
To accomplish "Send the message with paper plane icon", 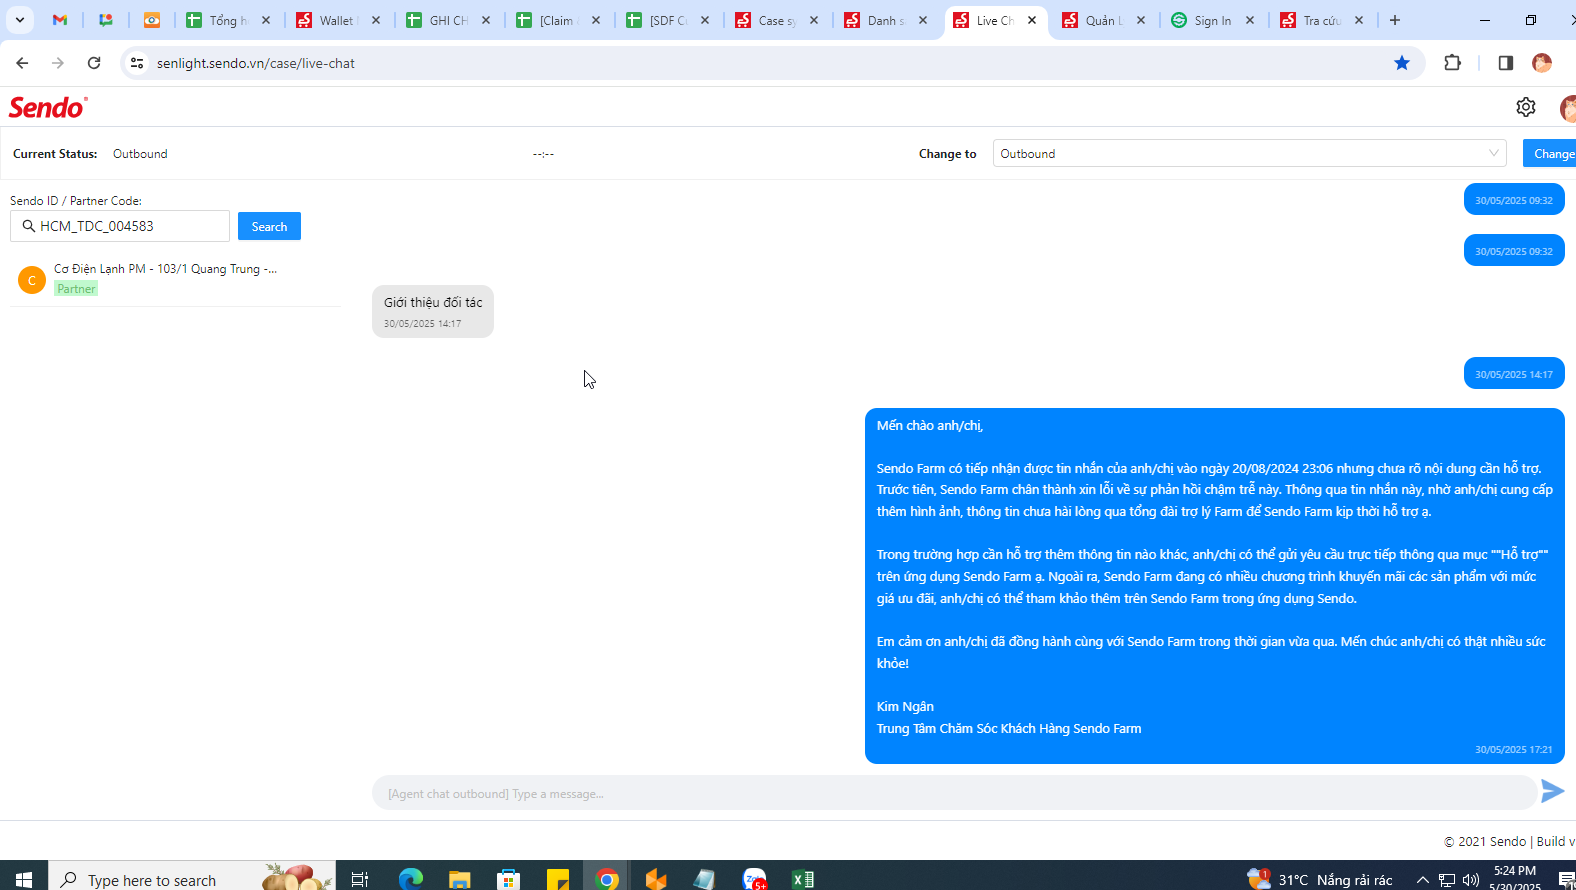I will point(1553,791).
